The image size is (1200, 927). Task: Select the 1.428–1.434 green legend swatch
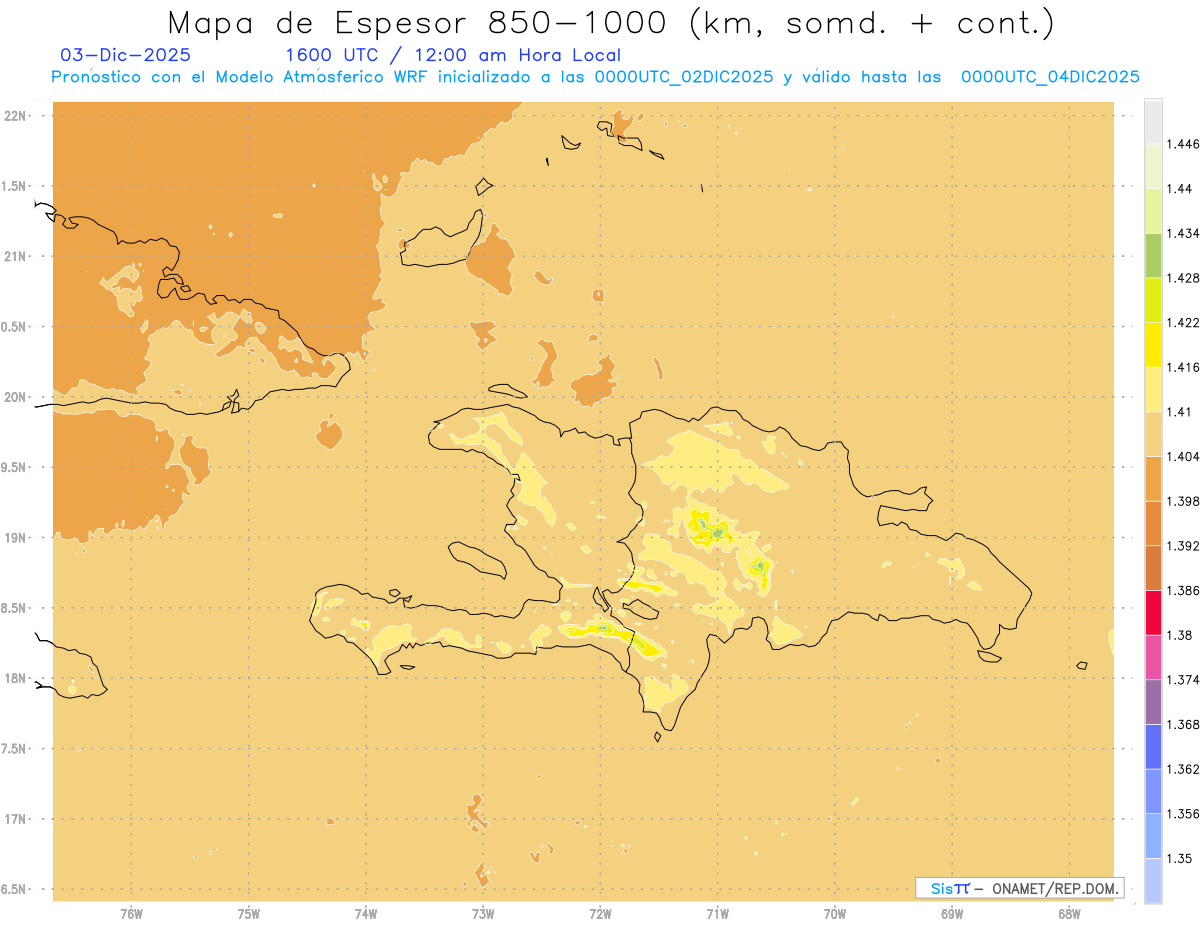[x=1153, y=255]
